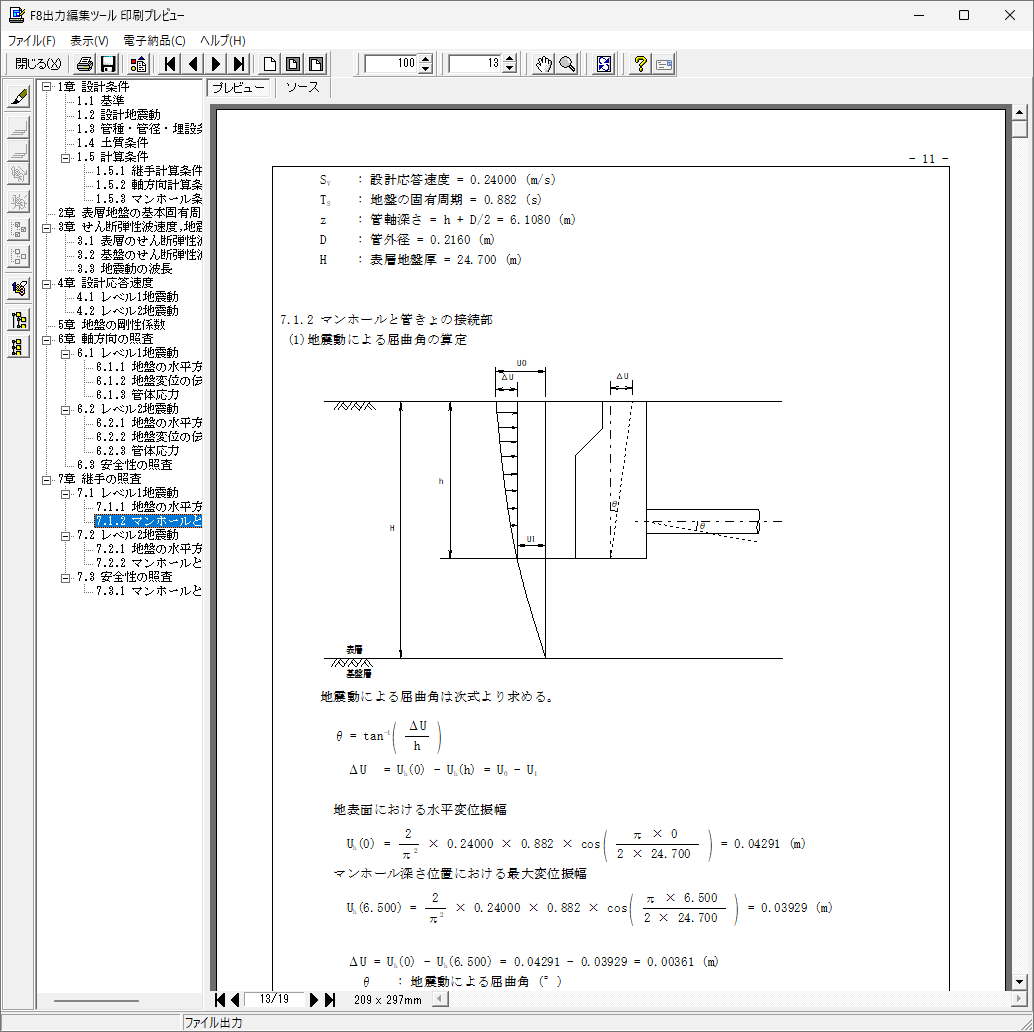Click the 閉じる(X) button
1034x1032 pixels.
38,64
